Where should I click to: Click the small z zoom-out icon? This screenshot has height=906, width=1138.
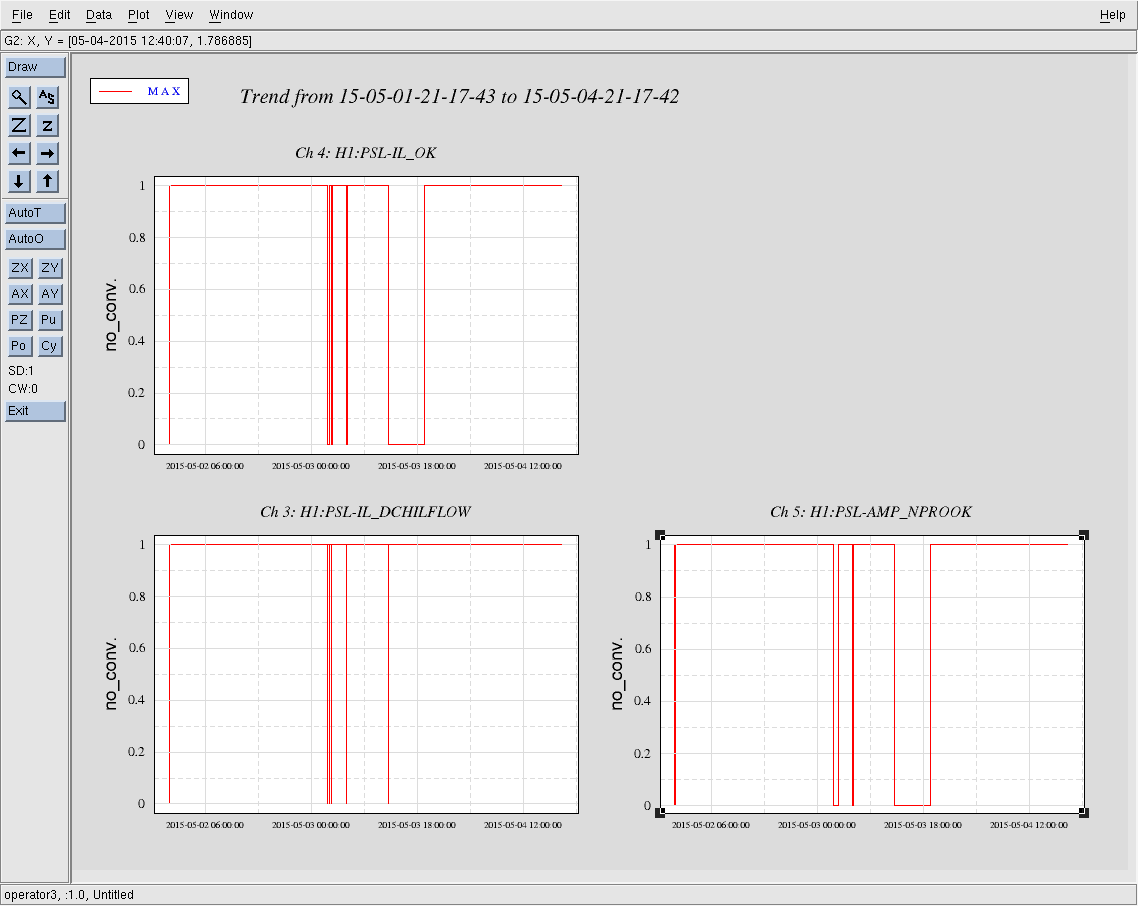[47, 125]
